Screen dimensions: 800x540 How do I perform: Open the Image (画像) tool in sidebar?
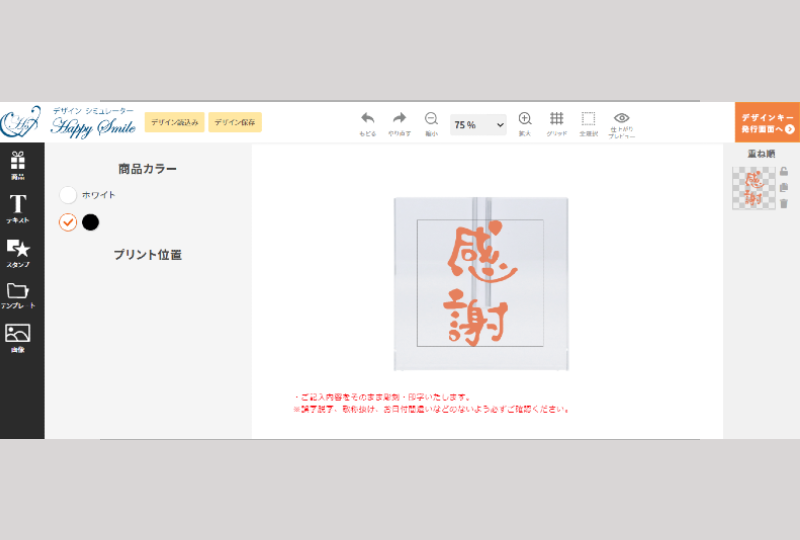pyautogui.click(x=18, y=337)
